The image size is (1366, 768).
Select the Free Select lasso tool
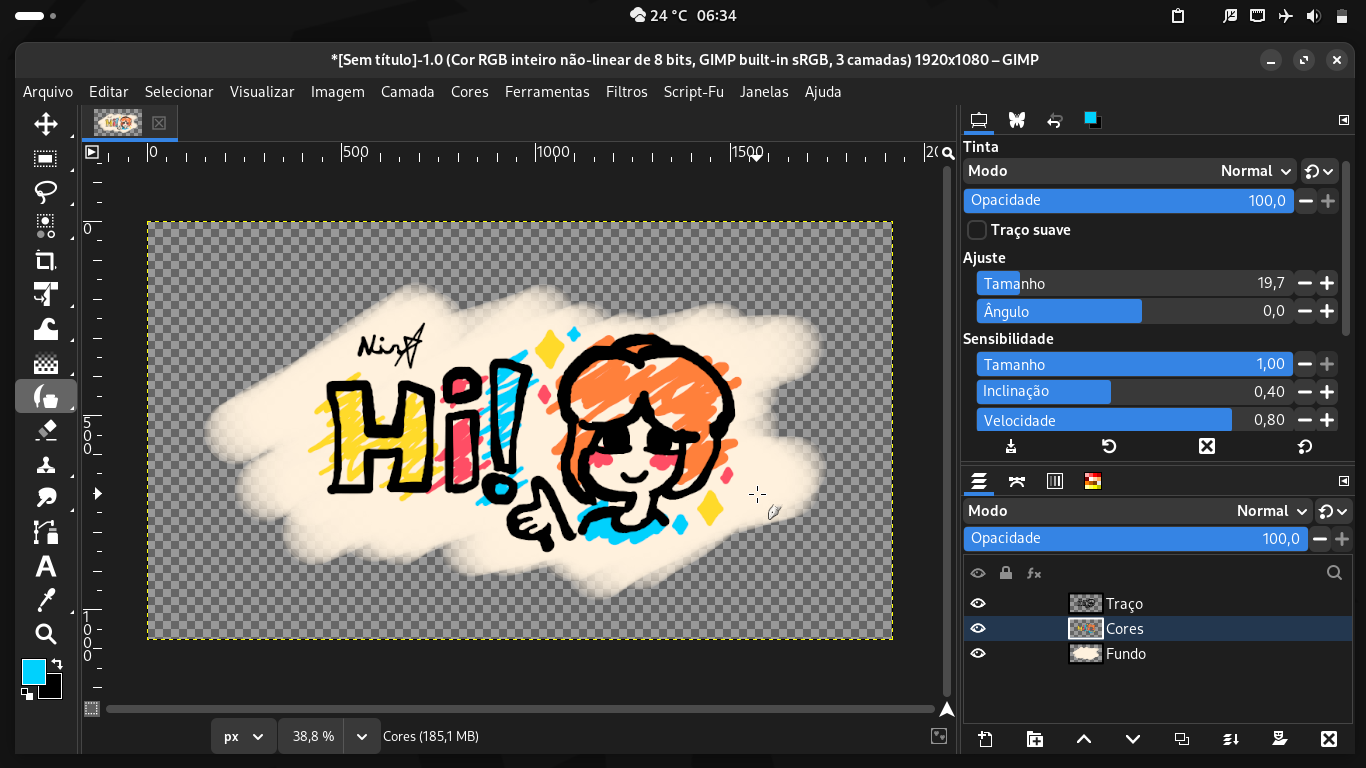45,192
